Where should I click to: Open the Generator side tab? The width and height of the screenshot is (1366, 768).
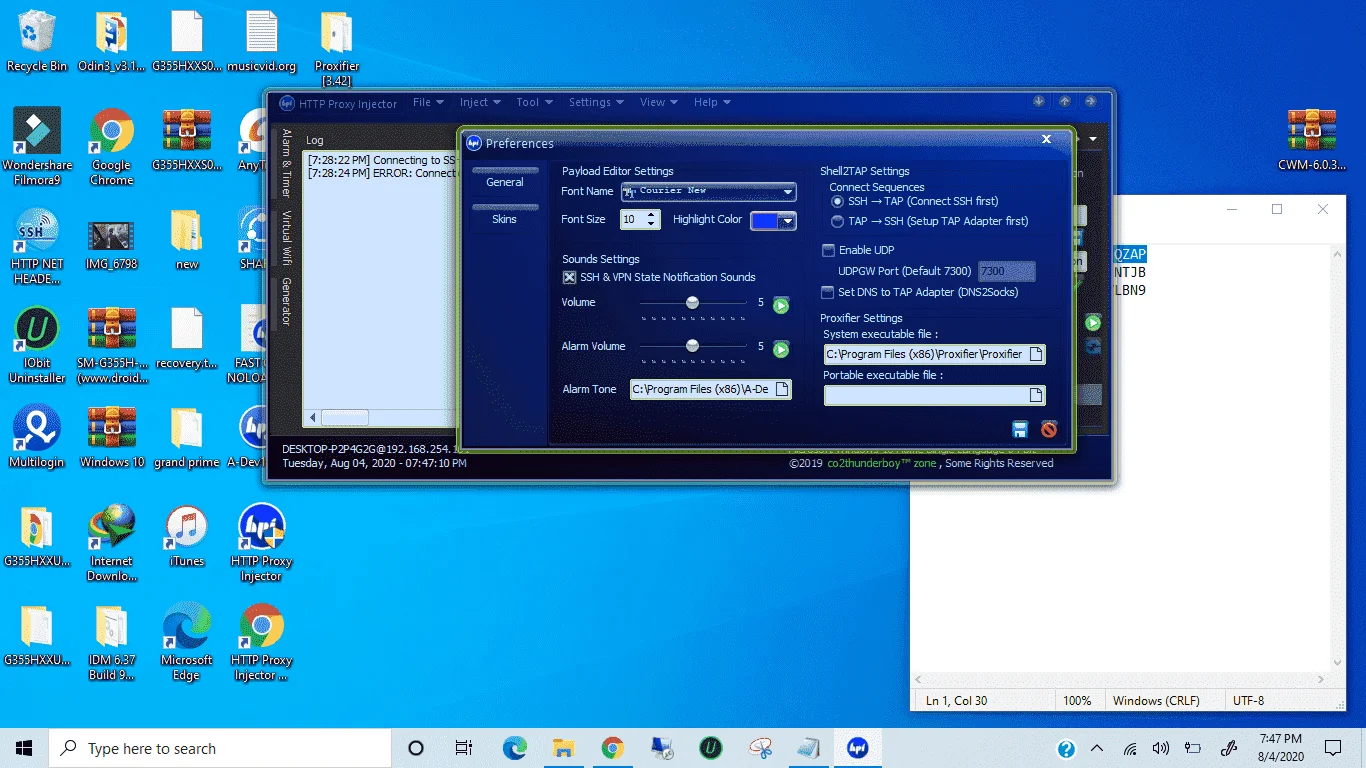(x=286, y=301)
